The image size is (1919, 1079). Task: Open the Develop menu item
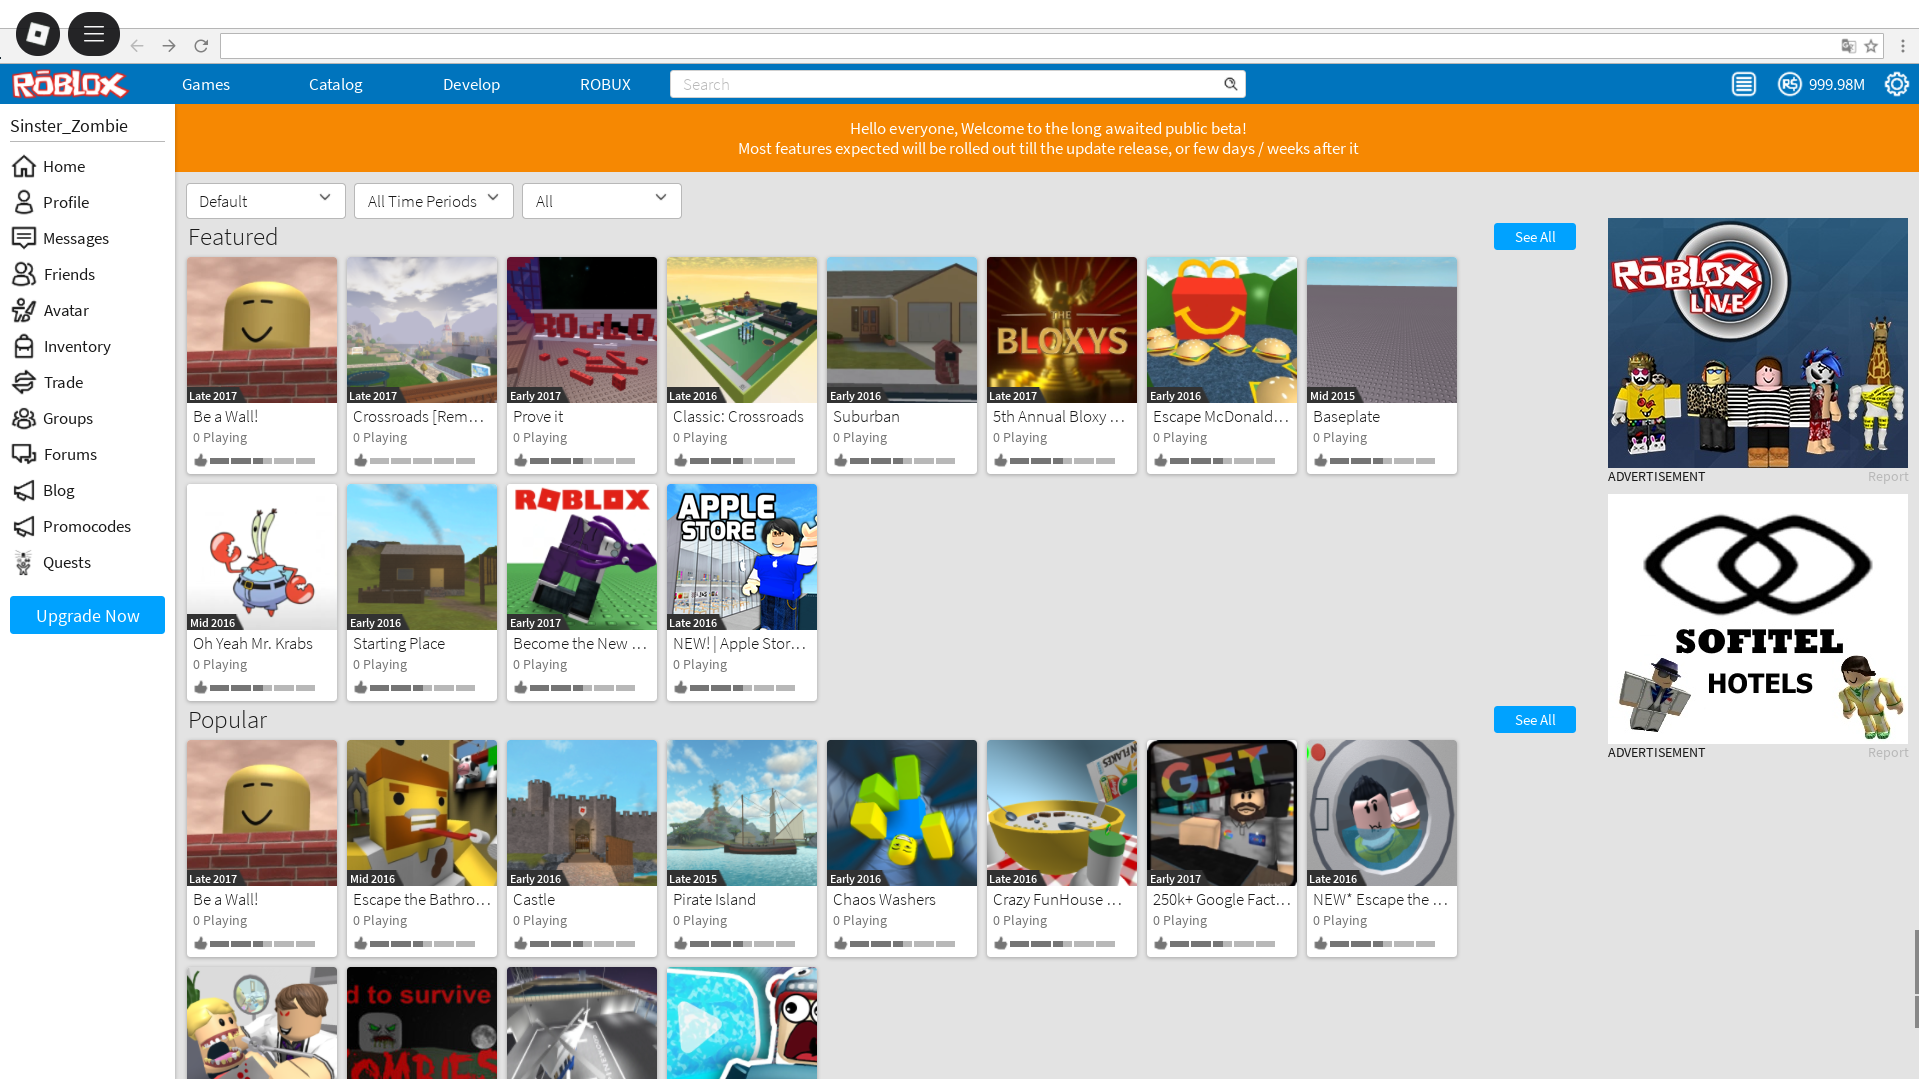471,84
